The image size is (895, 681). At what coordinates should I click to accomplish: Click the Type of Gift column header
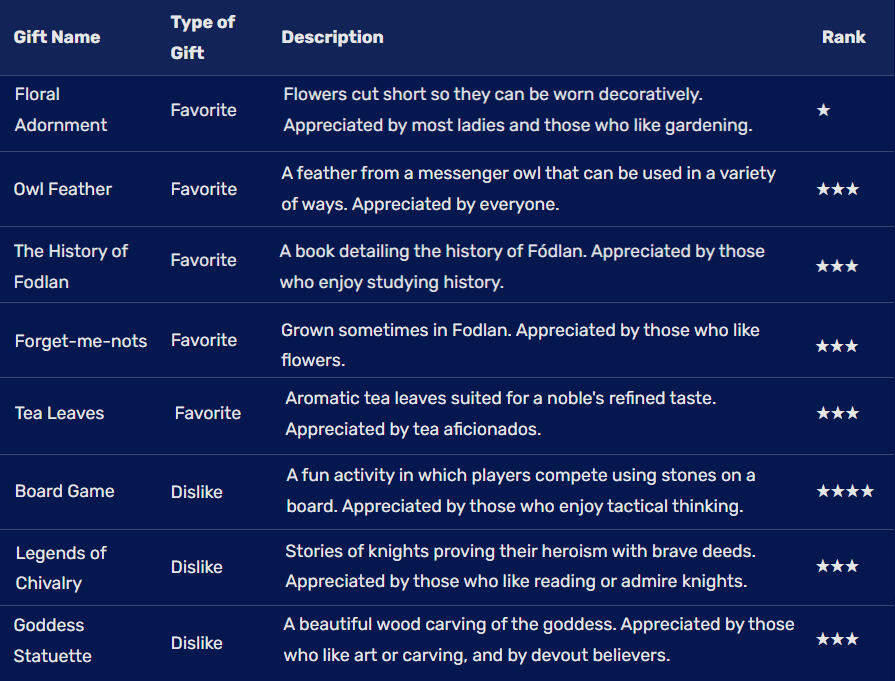202,37
